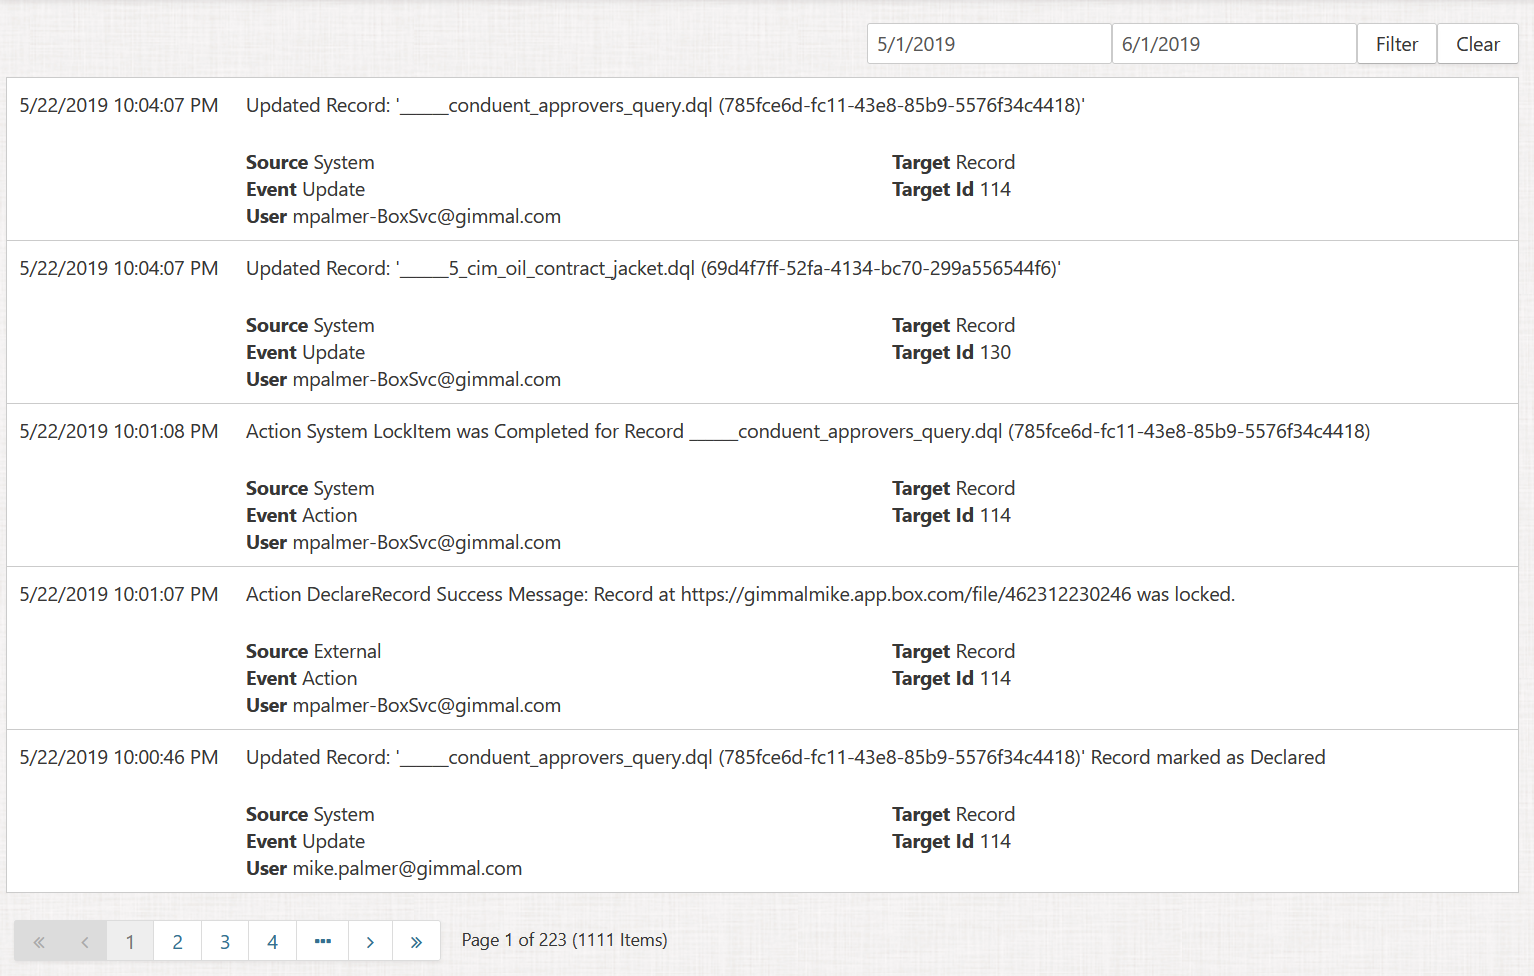1534x976 pixels.
Task: Select the cim_oil_contract_jacket.dql updated record entry
Action: click(653, 269)
